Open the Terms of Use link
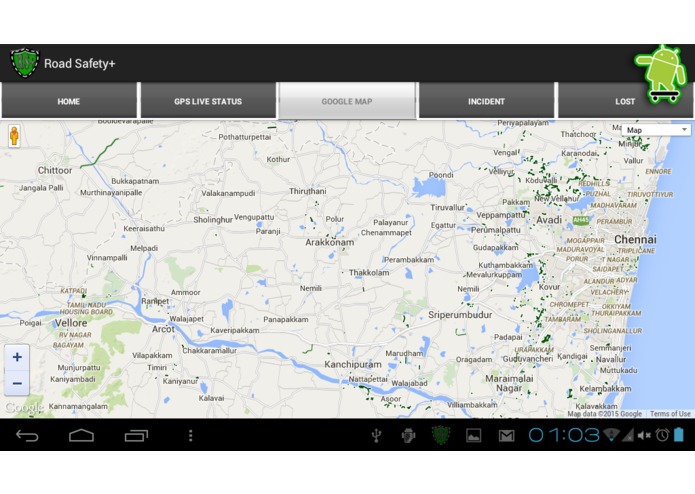This screenshot has width=695, height=494. pos(670,414)
